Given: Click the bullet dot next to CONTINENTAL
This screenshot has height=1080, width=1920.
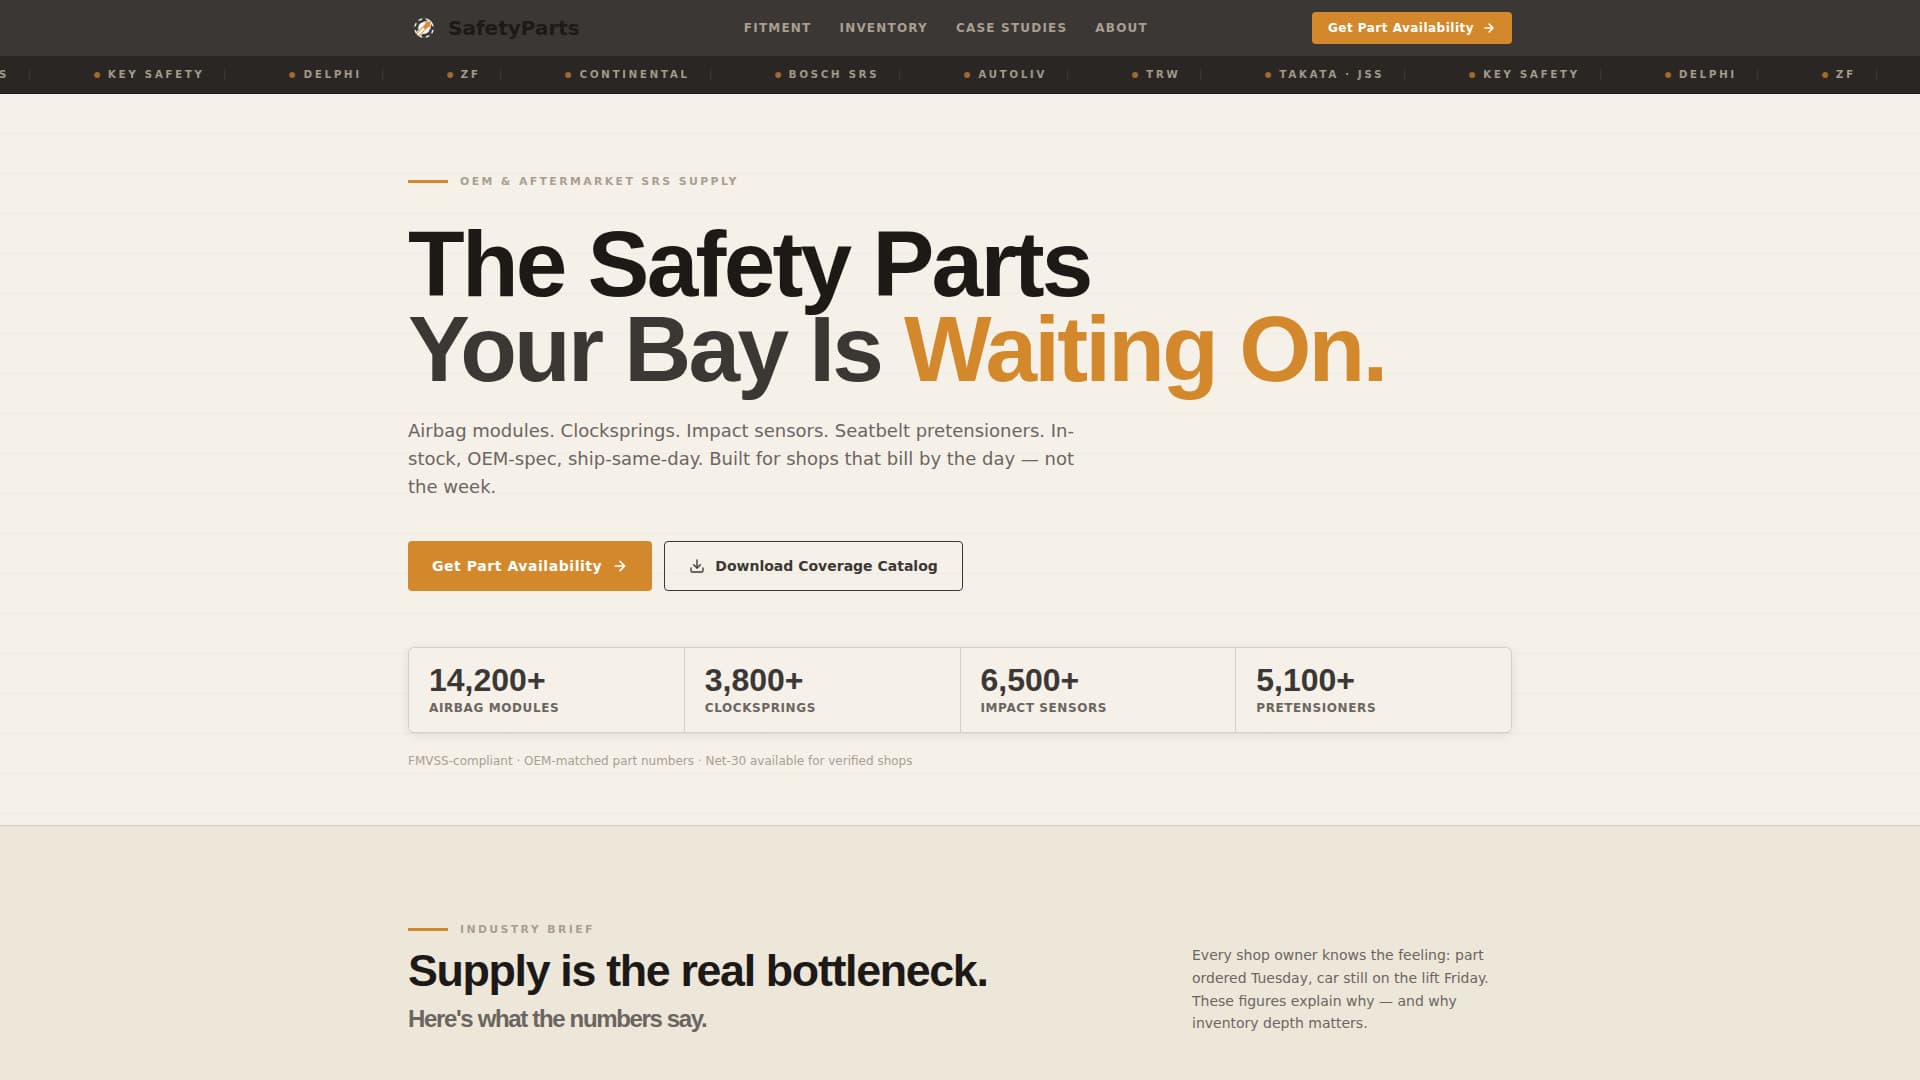Looking at the screenshot, I should click(x=567, y=74).
